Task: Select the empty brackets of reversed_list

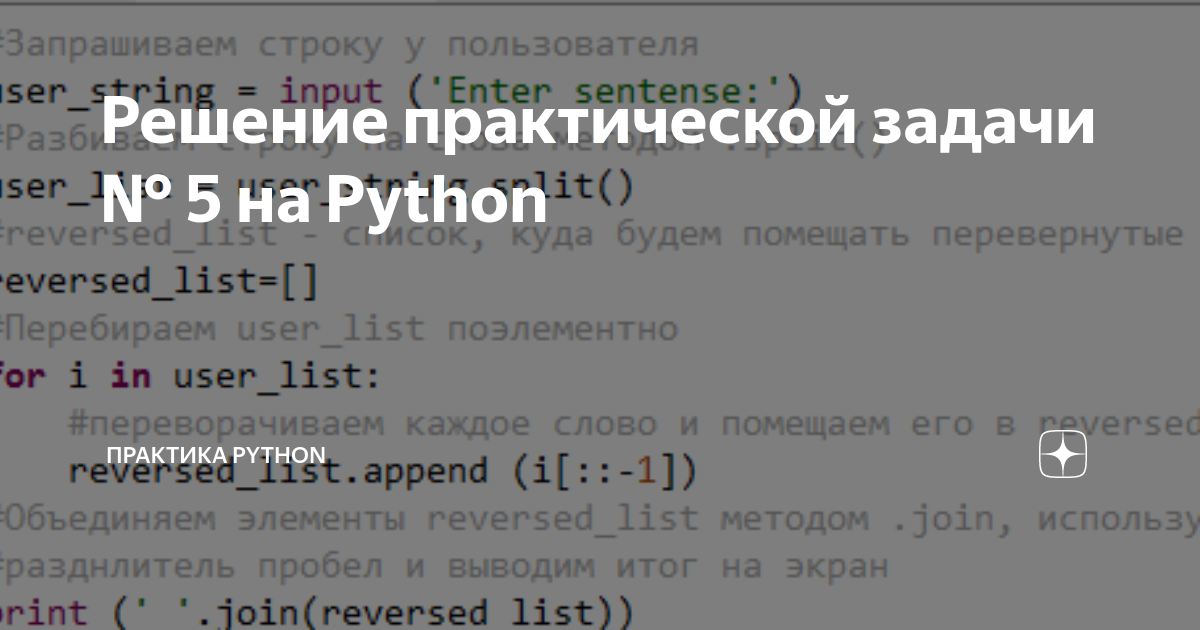Action: pos(300,280)
